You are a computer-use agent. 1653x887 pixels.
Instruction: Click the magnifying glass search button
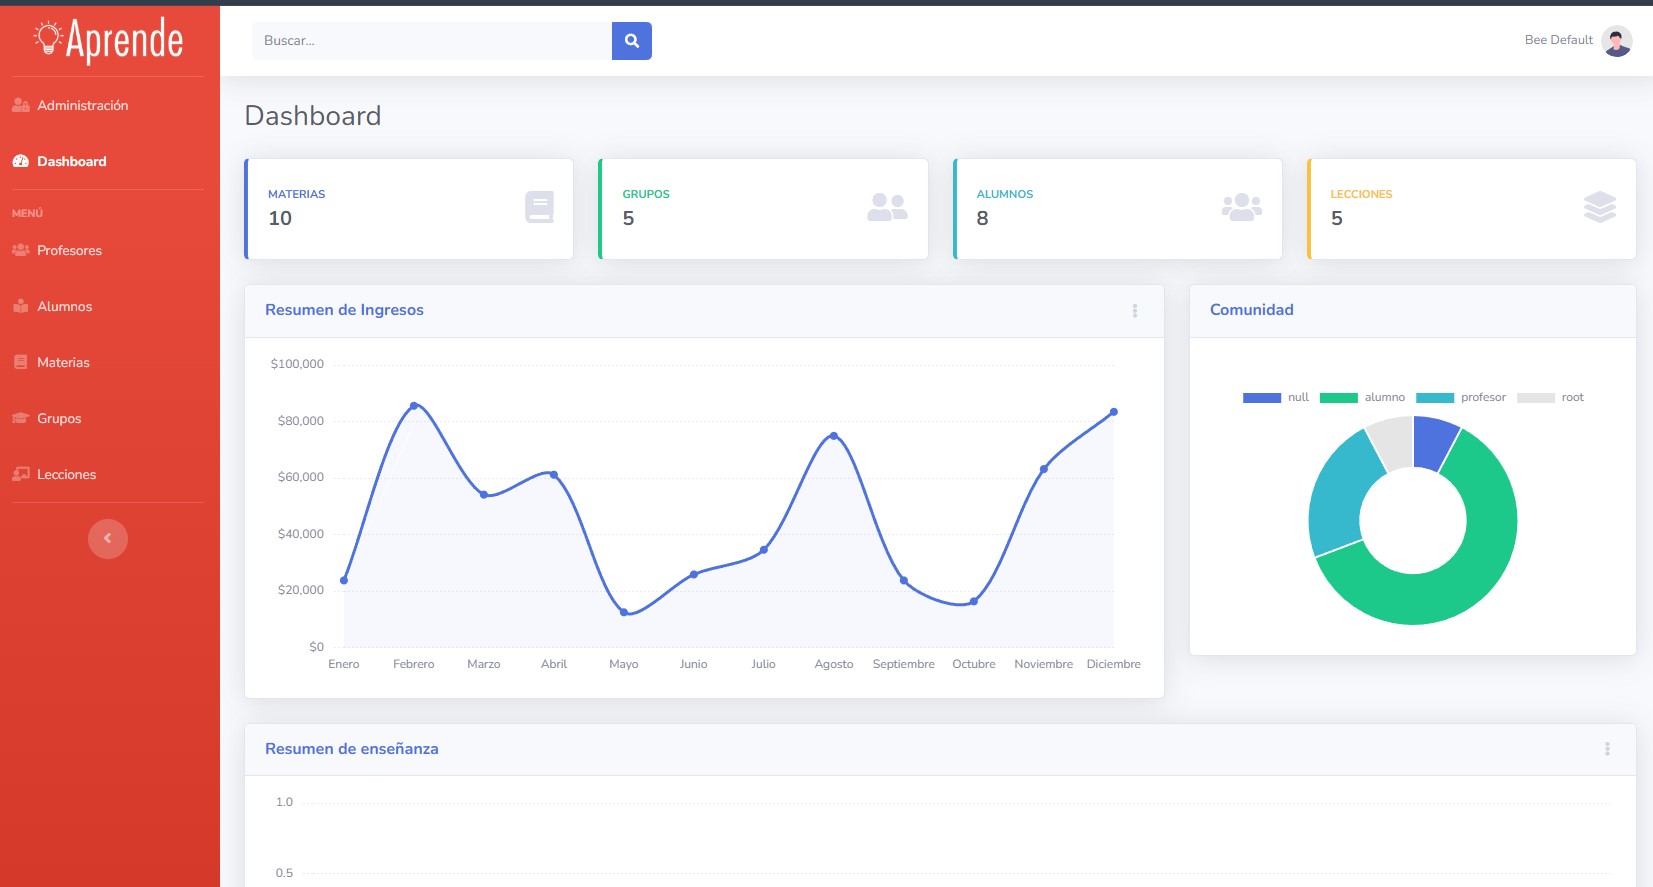click(x=631, y=41)
